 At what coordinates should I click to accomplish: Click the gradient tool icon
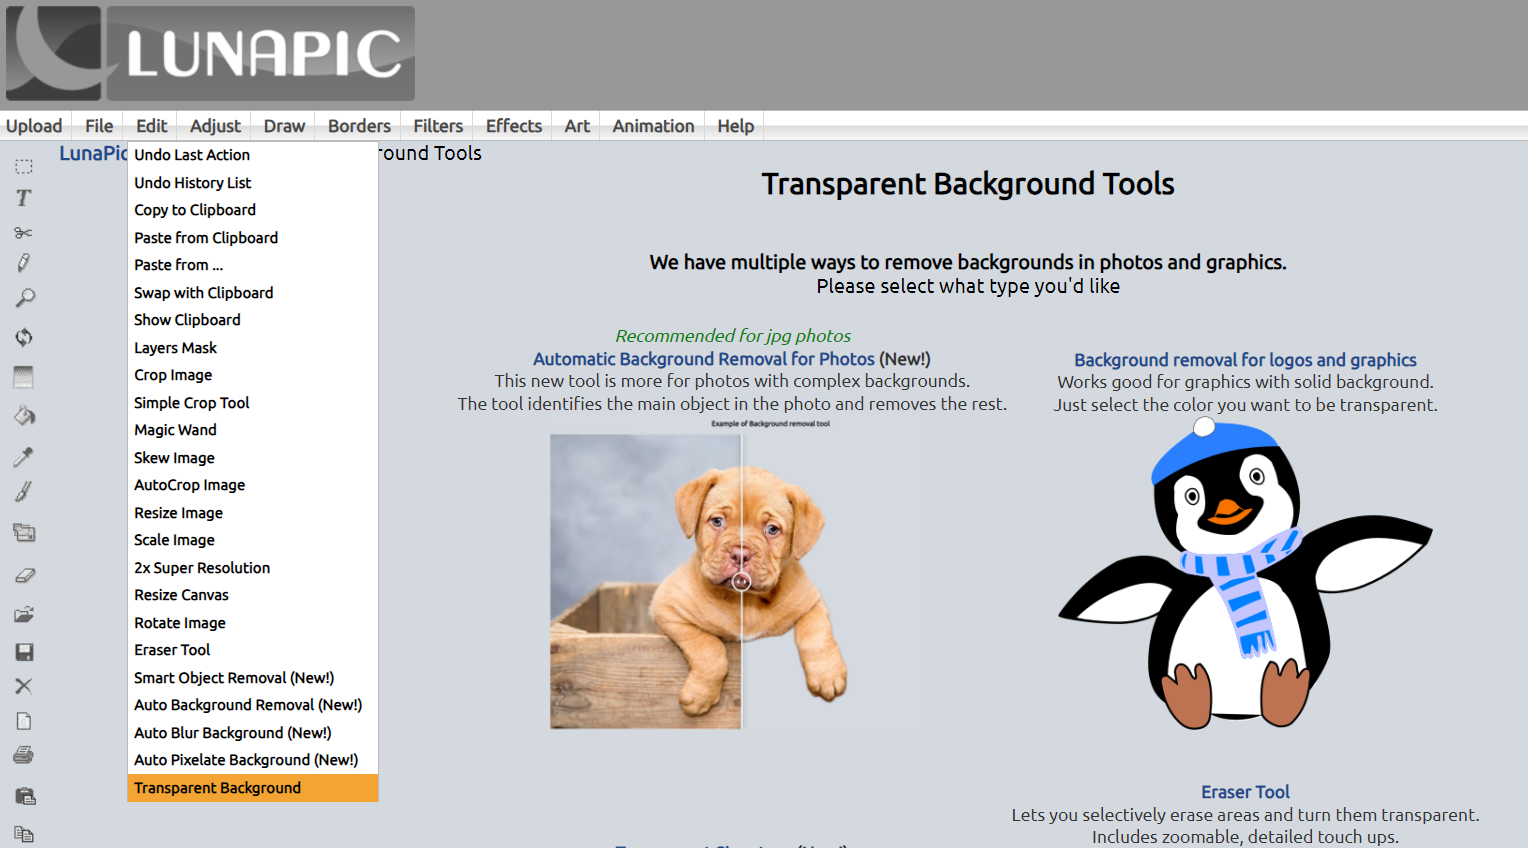[x=24, y=377]
